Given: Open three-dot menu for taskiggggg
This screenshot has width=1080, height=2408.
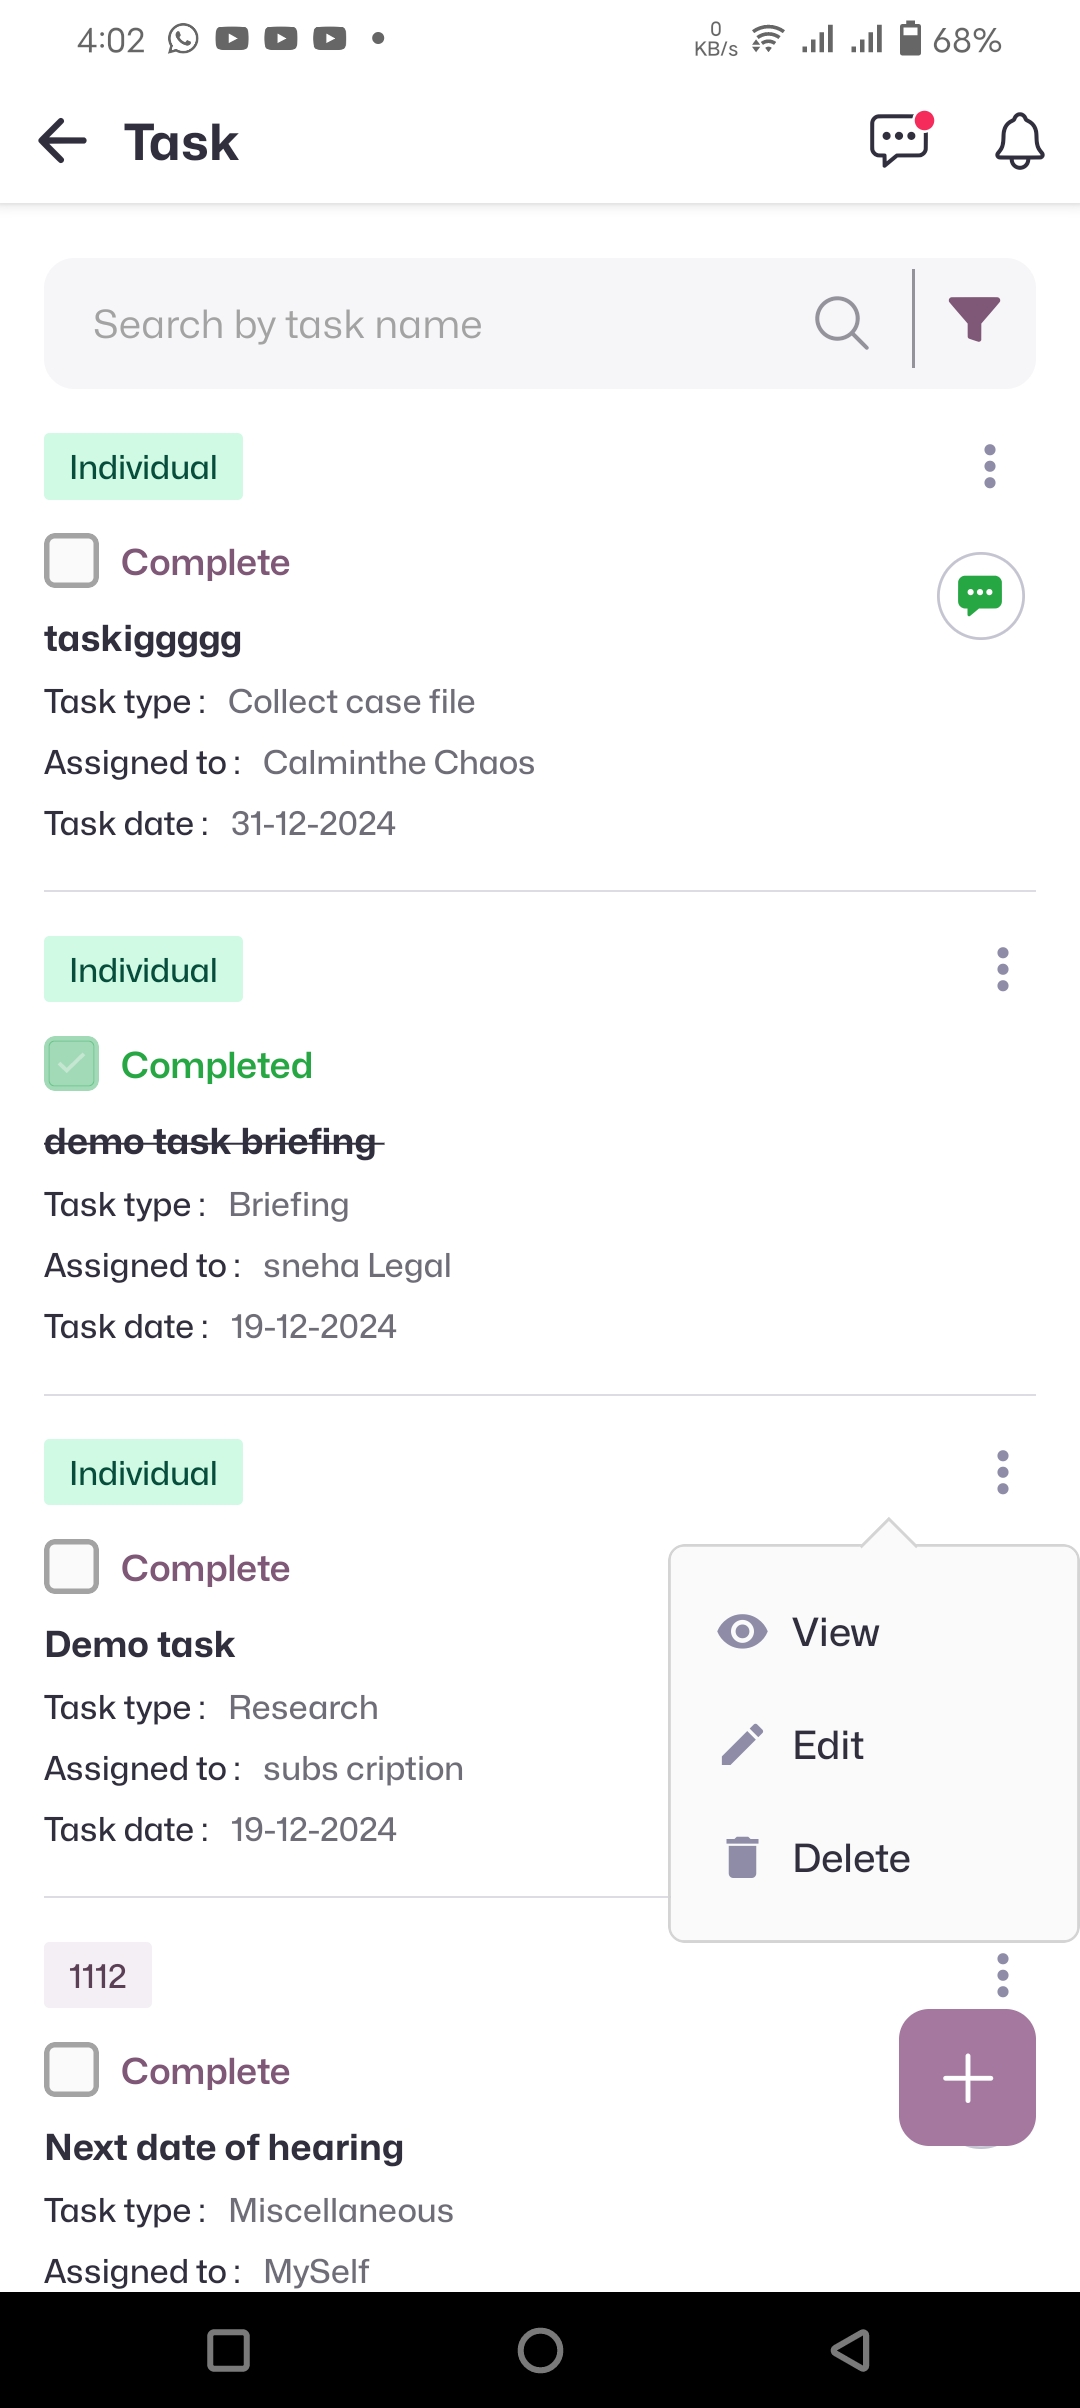Looking at the screenshot, I should [x=990, y=467].
